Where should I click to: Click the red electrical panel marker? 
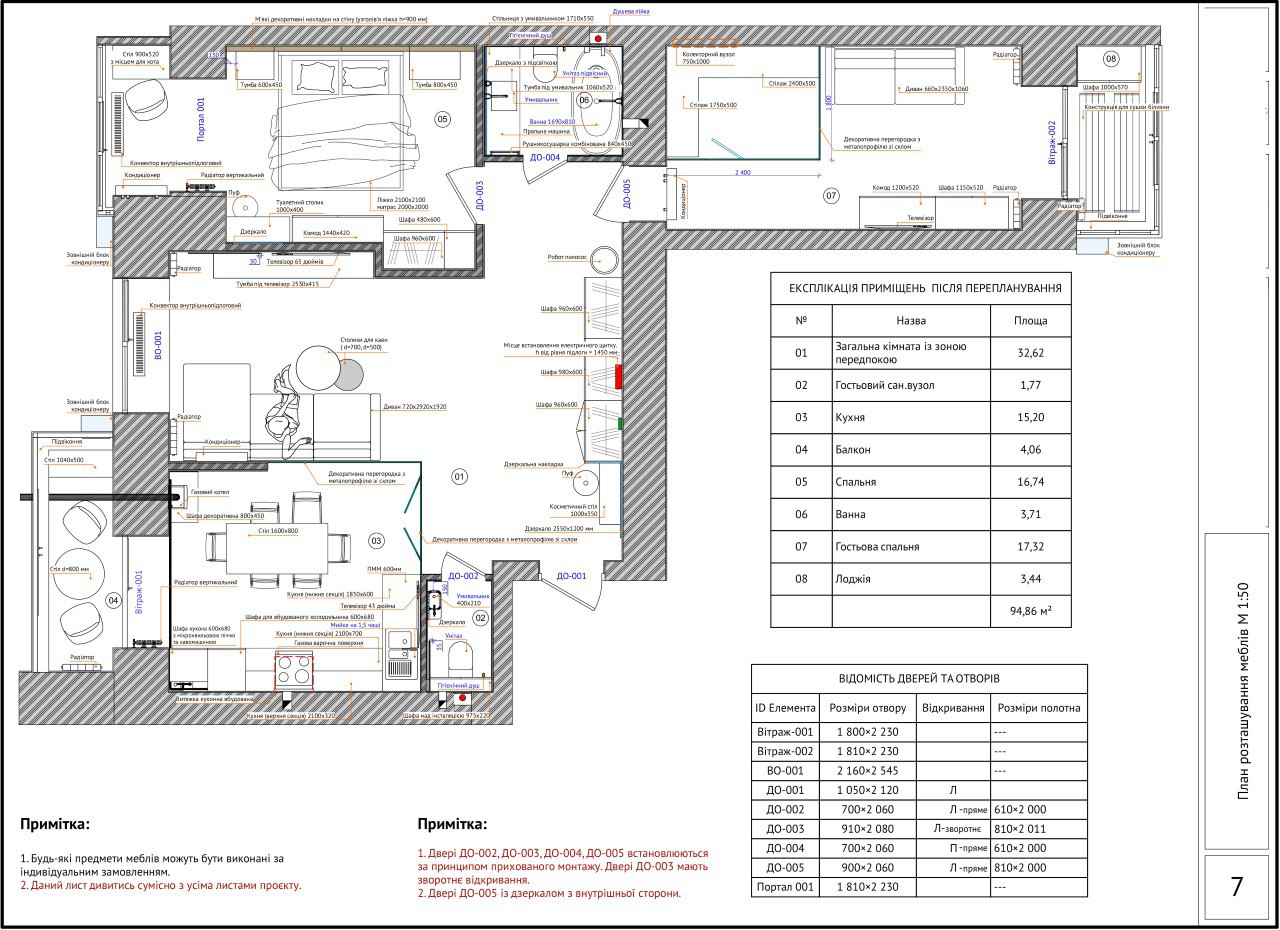click(x=618, y=376)
